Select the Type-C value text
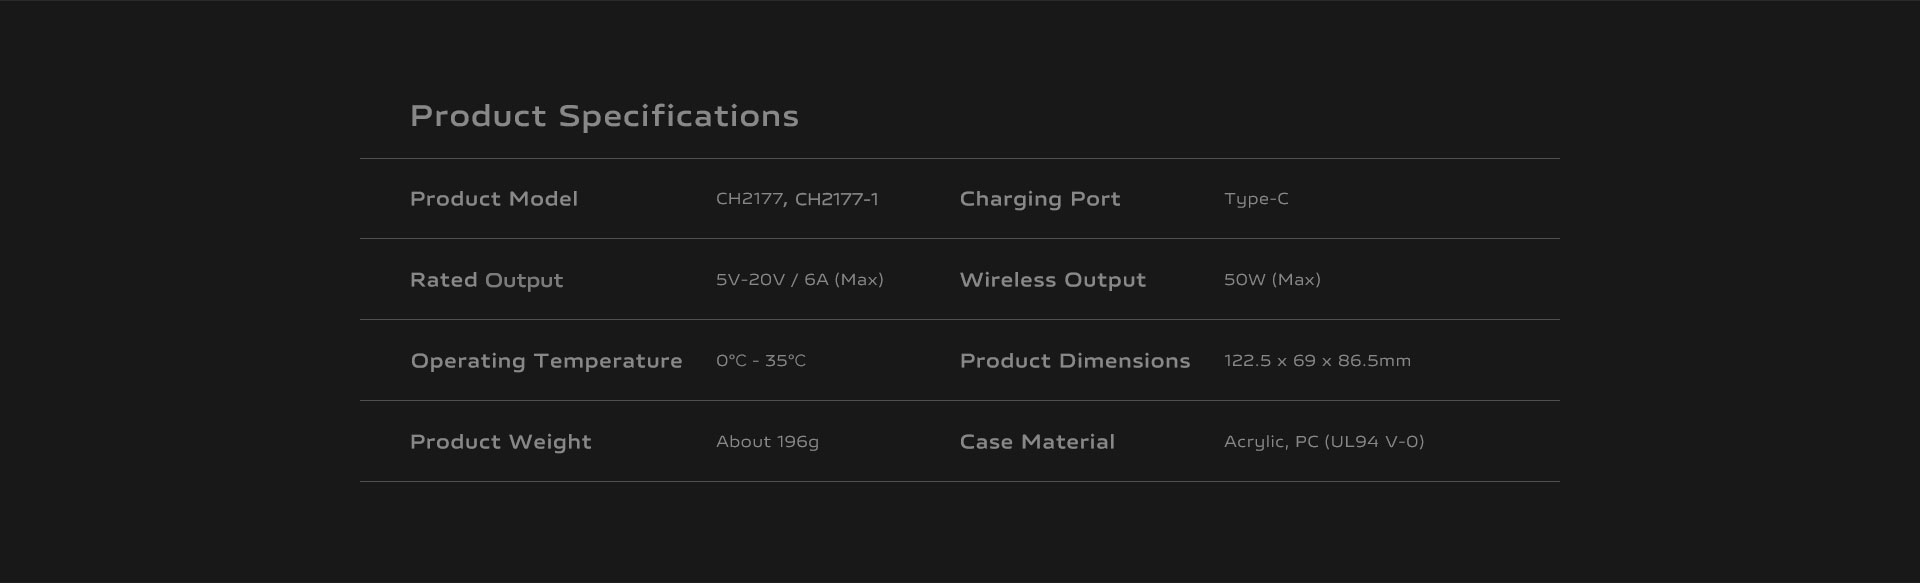Image resolution: width=1920 pixels, height=583 pixels. point(1256,199)
